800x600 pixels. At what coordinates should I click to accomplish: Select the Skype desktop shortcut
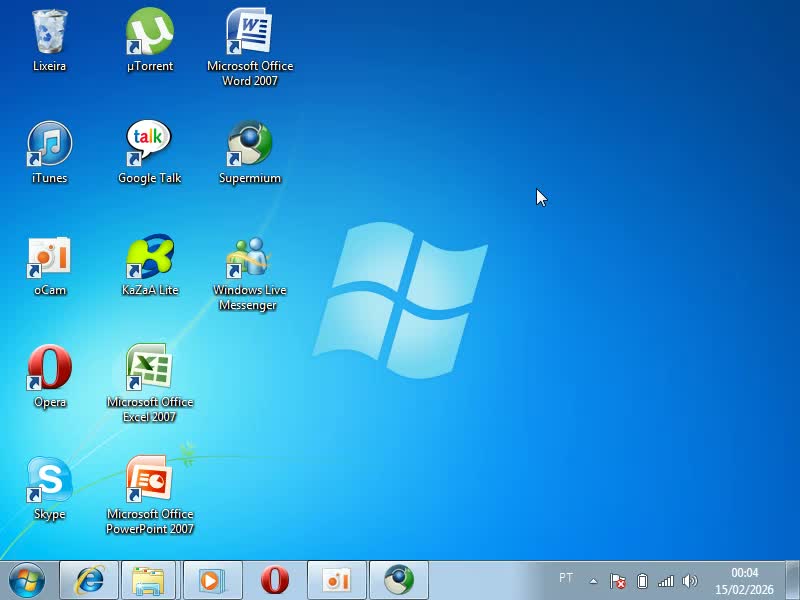click(49, 481)
